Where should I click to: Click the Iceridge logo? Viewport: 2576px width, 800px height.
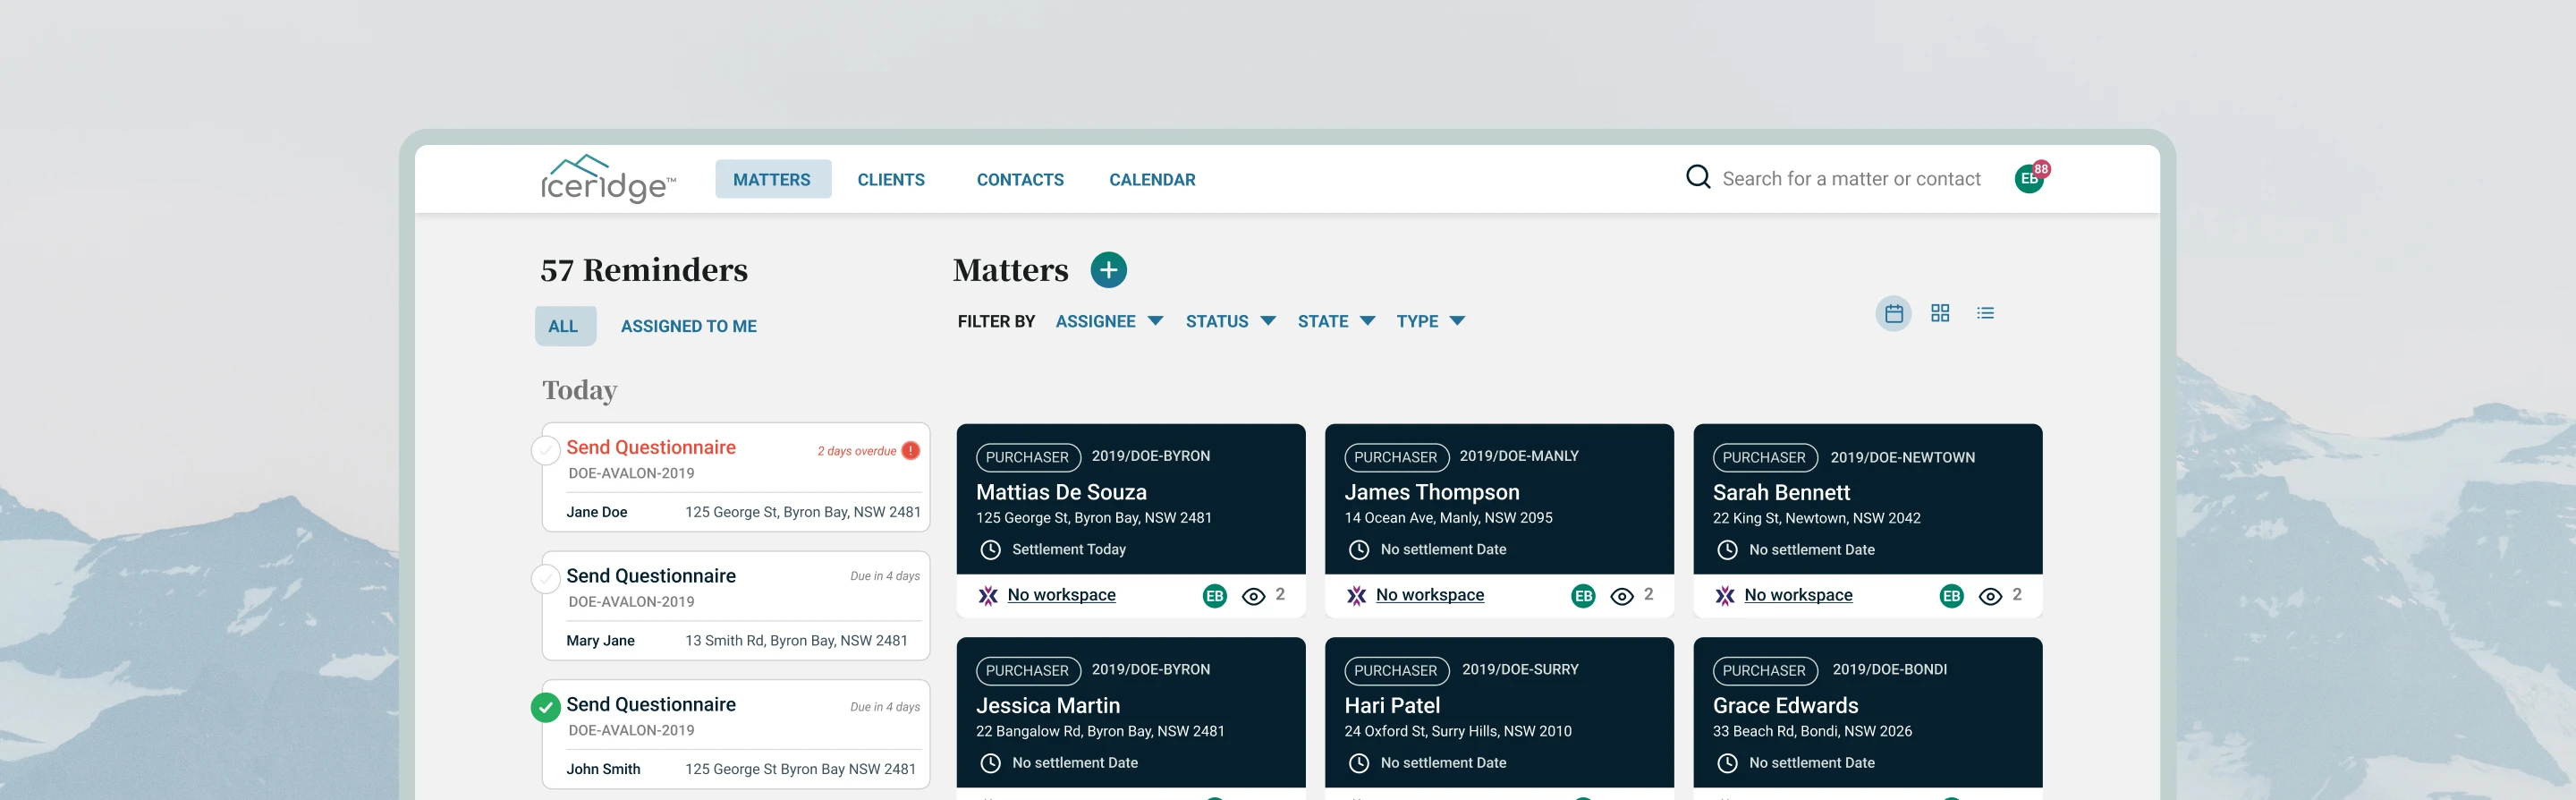click(x=608, y=179)
